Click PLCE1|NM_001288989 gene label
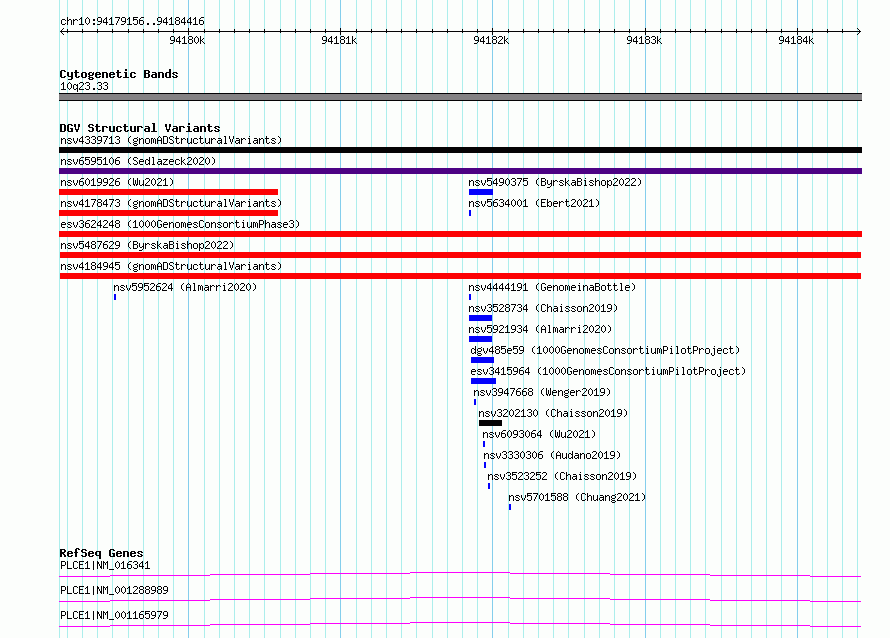890x638 pixels. click(114, 590)
